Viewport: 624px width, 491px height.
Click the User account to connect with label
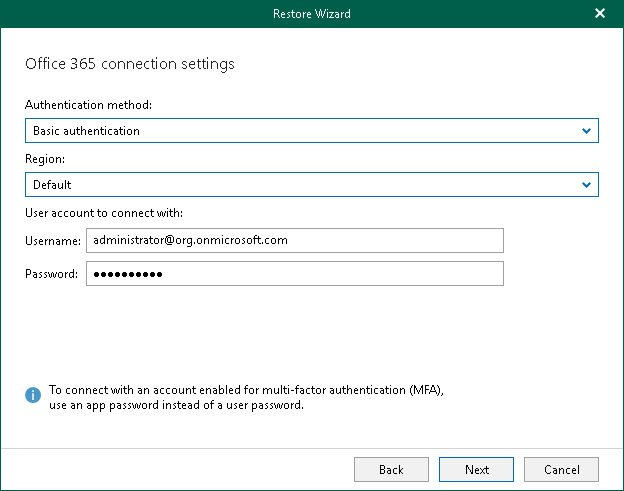(103, 213)
